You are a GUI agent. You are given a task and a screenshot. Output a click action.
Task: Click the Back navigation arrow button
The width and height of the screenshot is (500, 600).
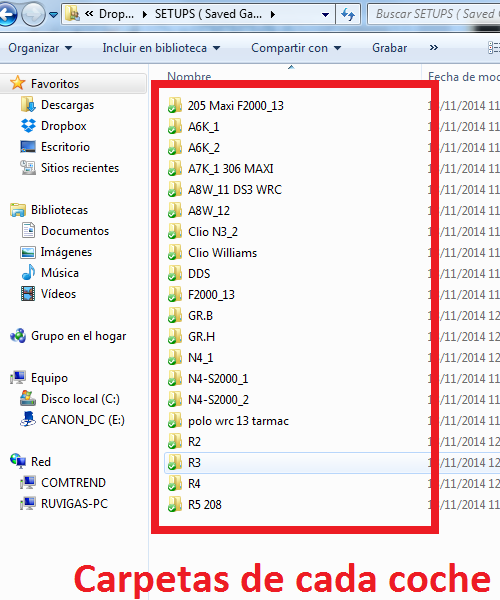pos(7,15)
